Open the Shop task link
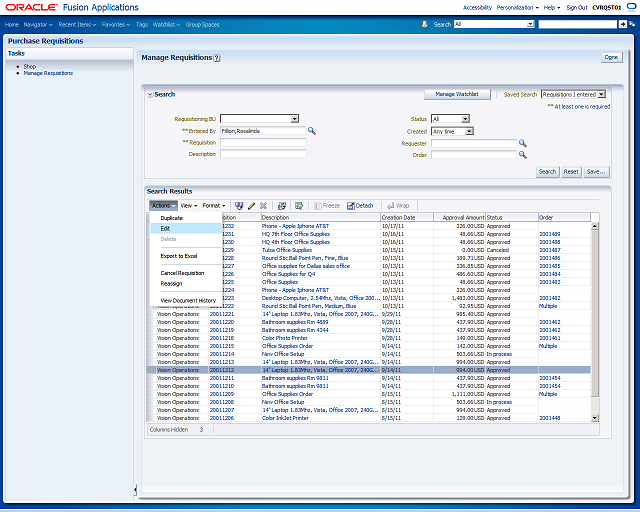Screen dimensions: 640x512 pyautogui.click(x=30, y=66)
